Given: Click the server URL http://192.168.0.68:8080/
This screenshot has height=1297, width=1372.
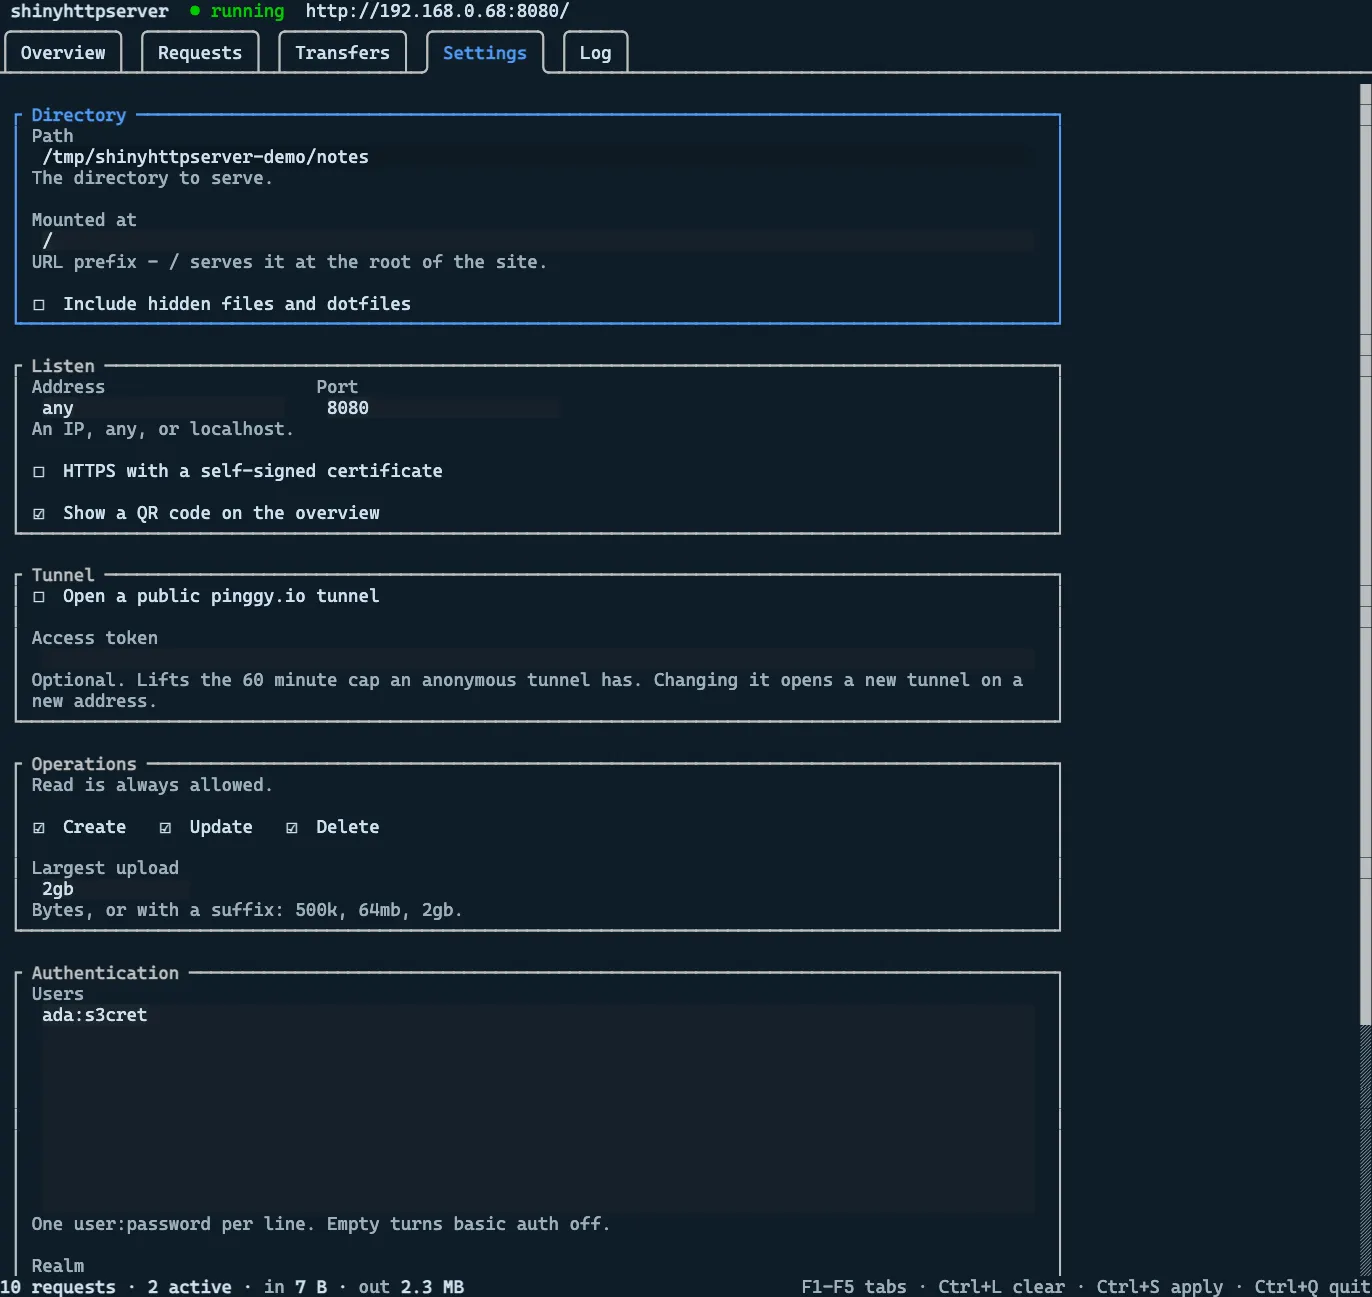Looking at the screenshot, I should [437, 11].
